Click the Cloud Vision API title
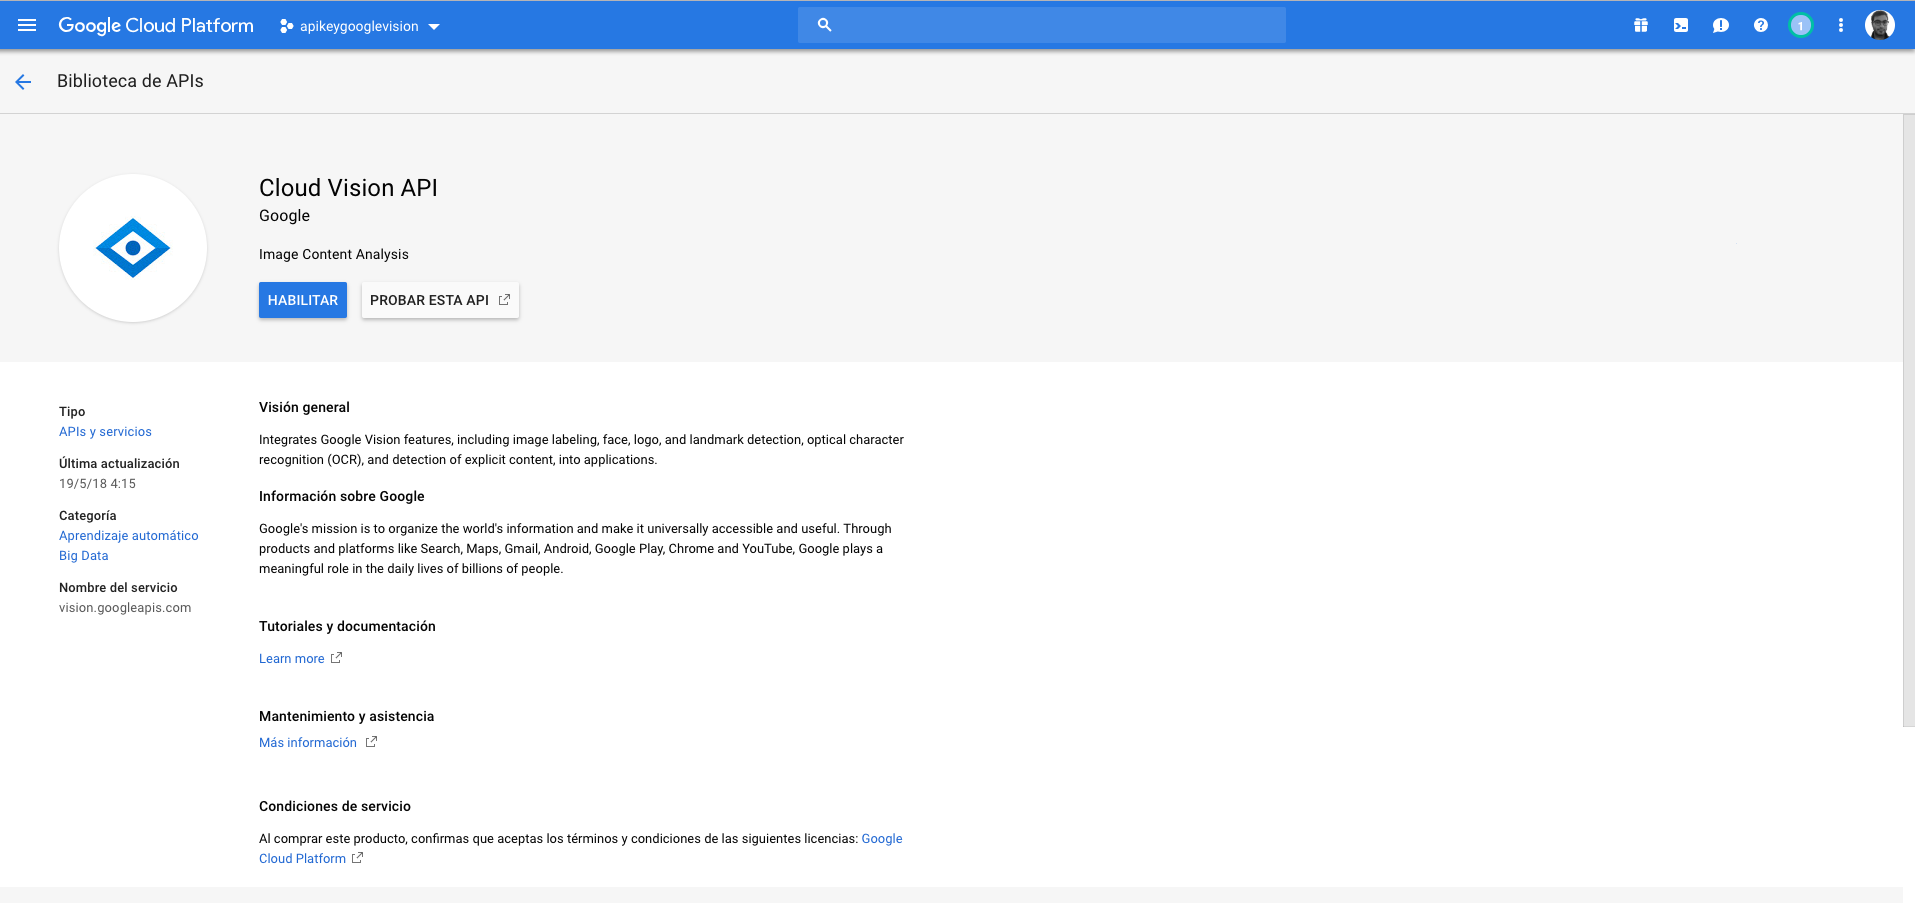The image size is (1915, 903). 348,188
